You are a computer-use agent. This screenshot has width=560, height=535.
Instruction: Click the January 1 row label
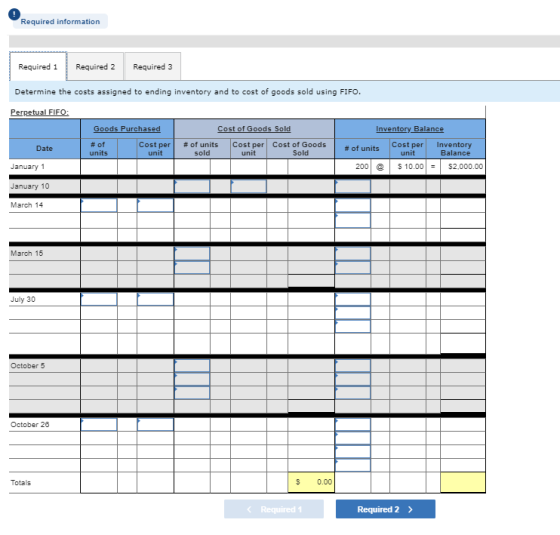coord(28,167)
